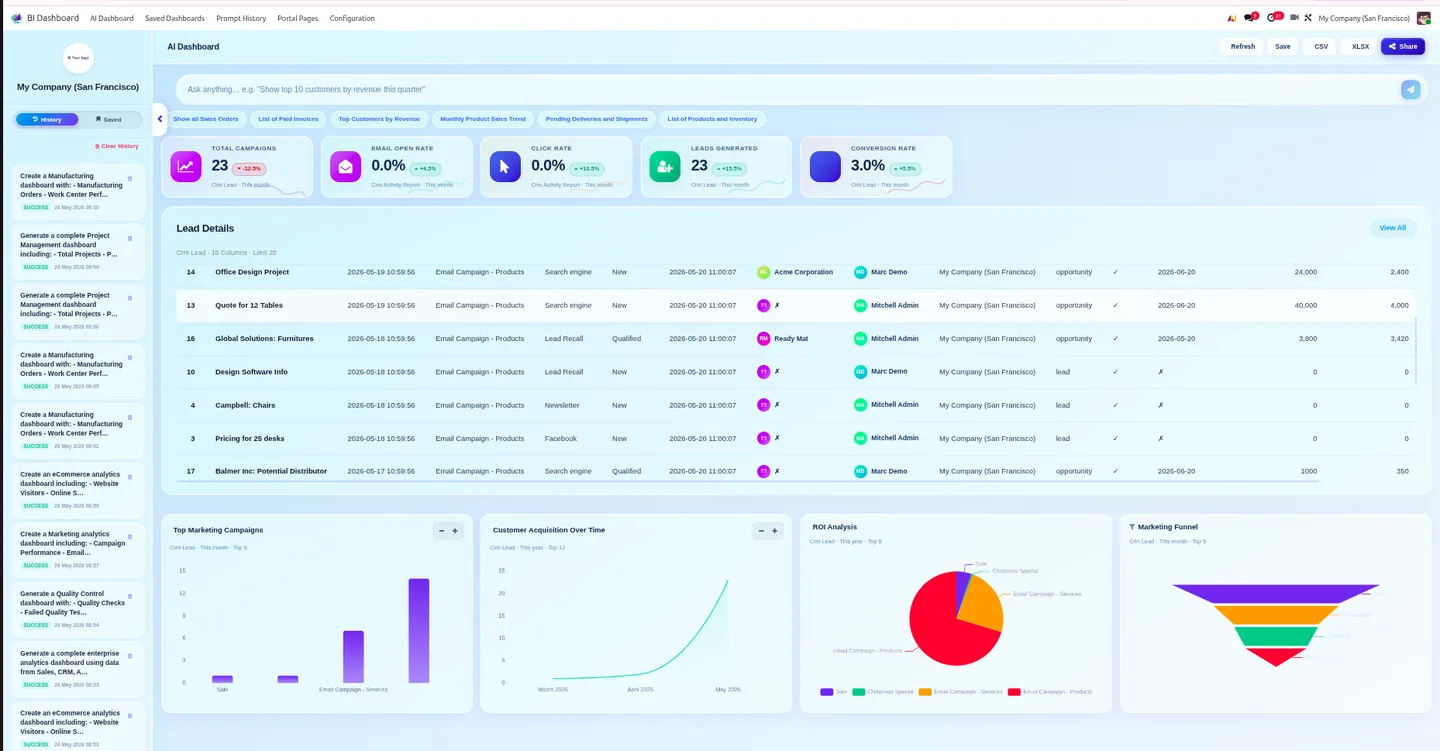This screenshot has width=1440, height=751.
Task: Click plus on Customer Acquisition Over Time chart
Action: point(774,531)
